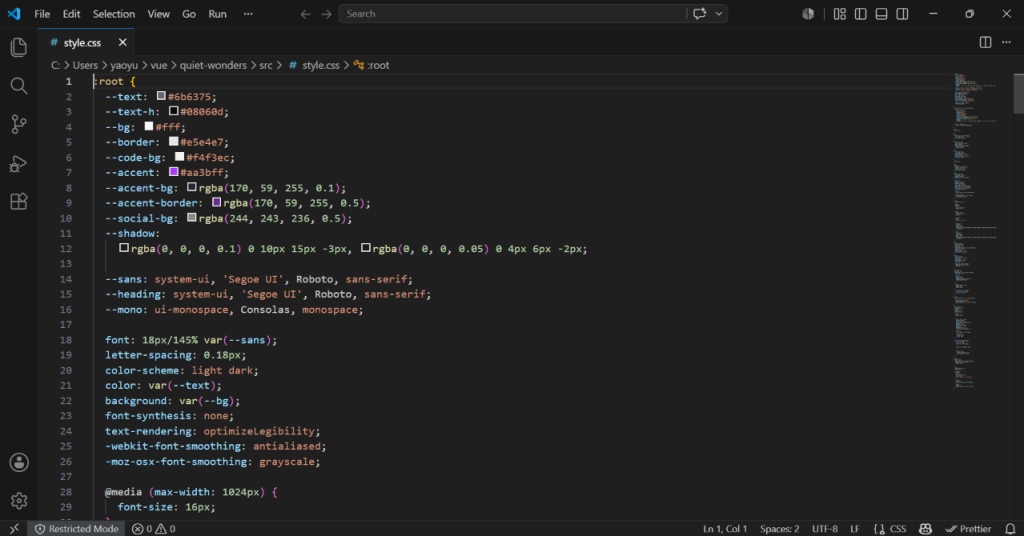Click swatch of --social-bg rgba value

click(192, 217)
